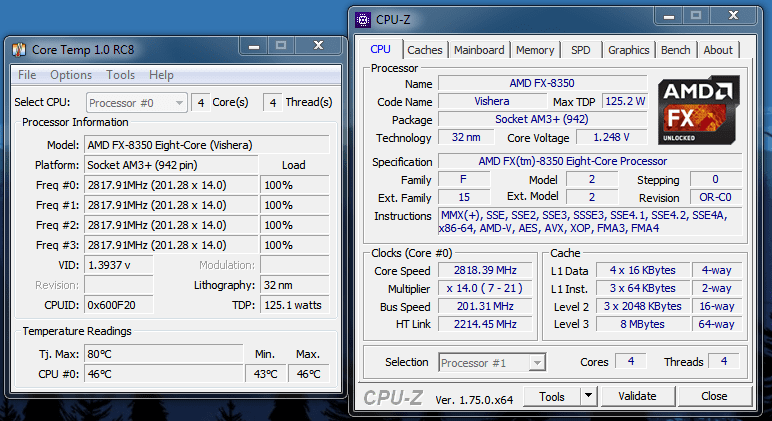Open the Graphics tab

(628, 50)
